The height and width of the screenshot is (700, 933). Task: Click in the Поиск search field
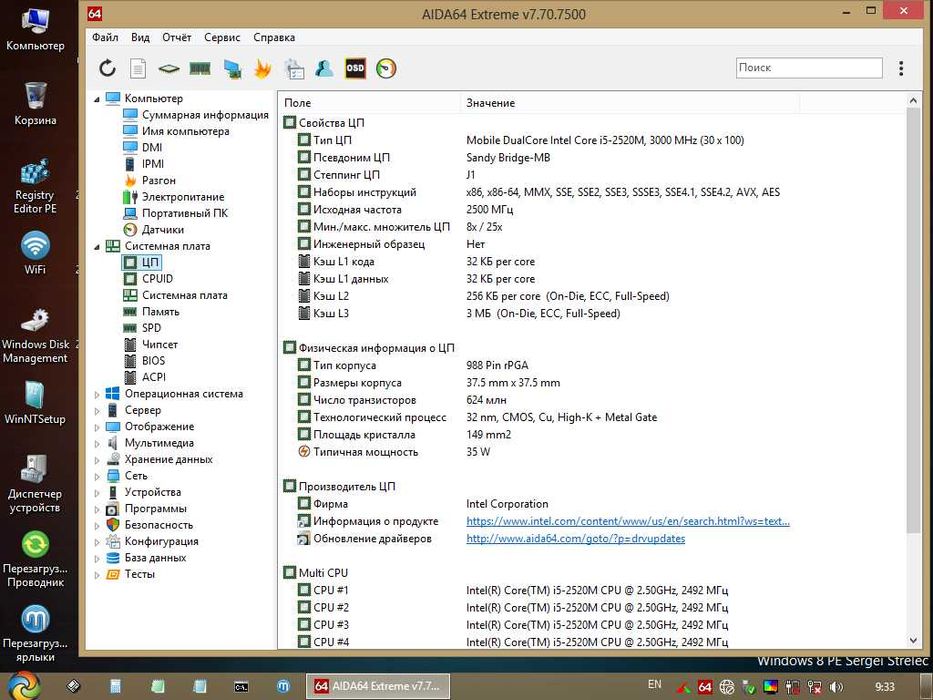click(x=809, y=68)
